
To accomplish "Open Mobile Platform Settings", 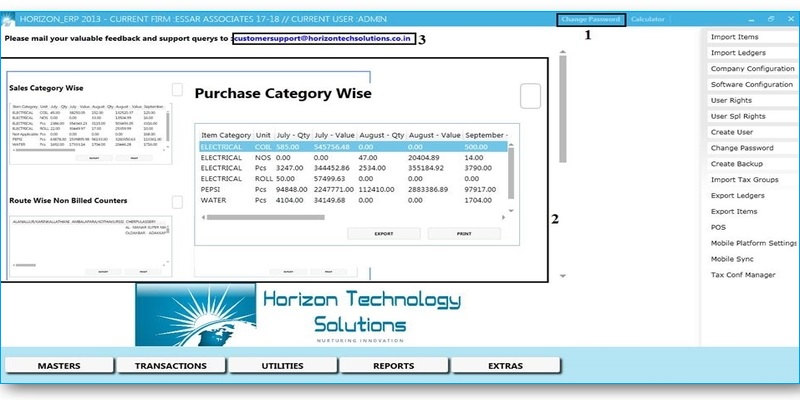I will pyautogui.click(x=750, y=243).
